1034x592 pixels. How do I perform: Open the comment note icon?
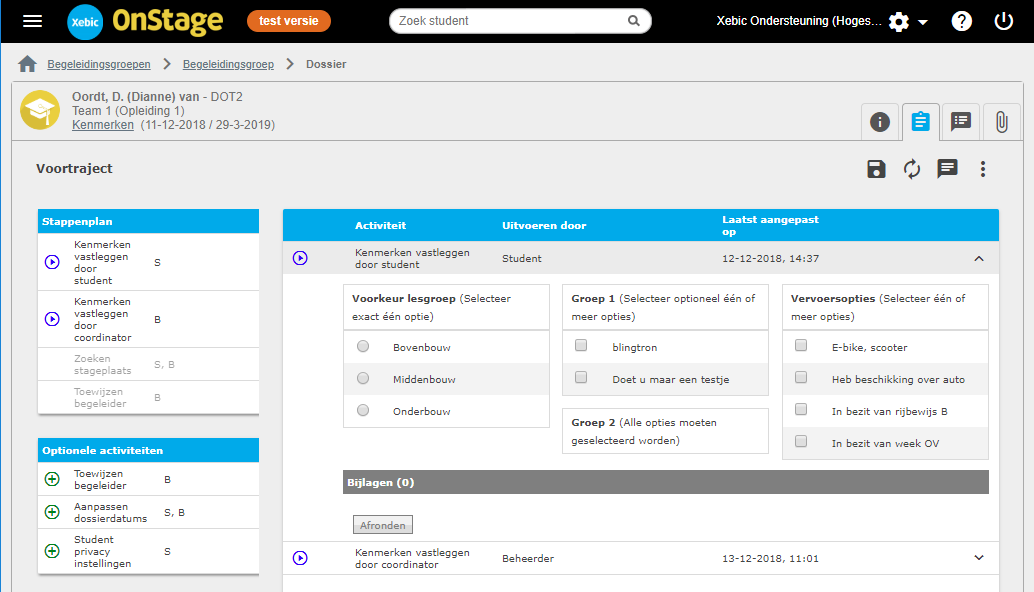tap(948, 169)
